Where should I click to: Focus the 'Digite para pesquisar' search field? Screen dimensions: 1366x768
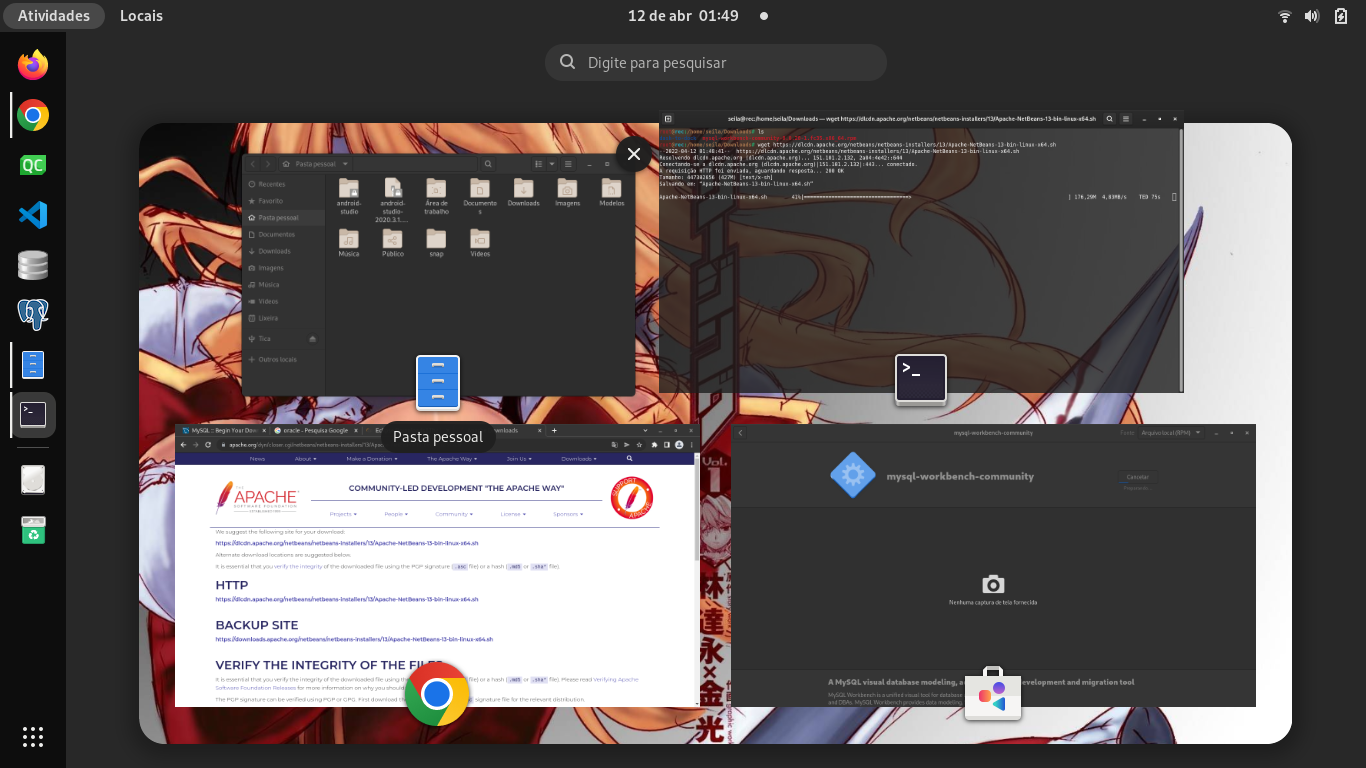(x=716, y=62)
